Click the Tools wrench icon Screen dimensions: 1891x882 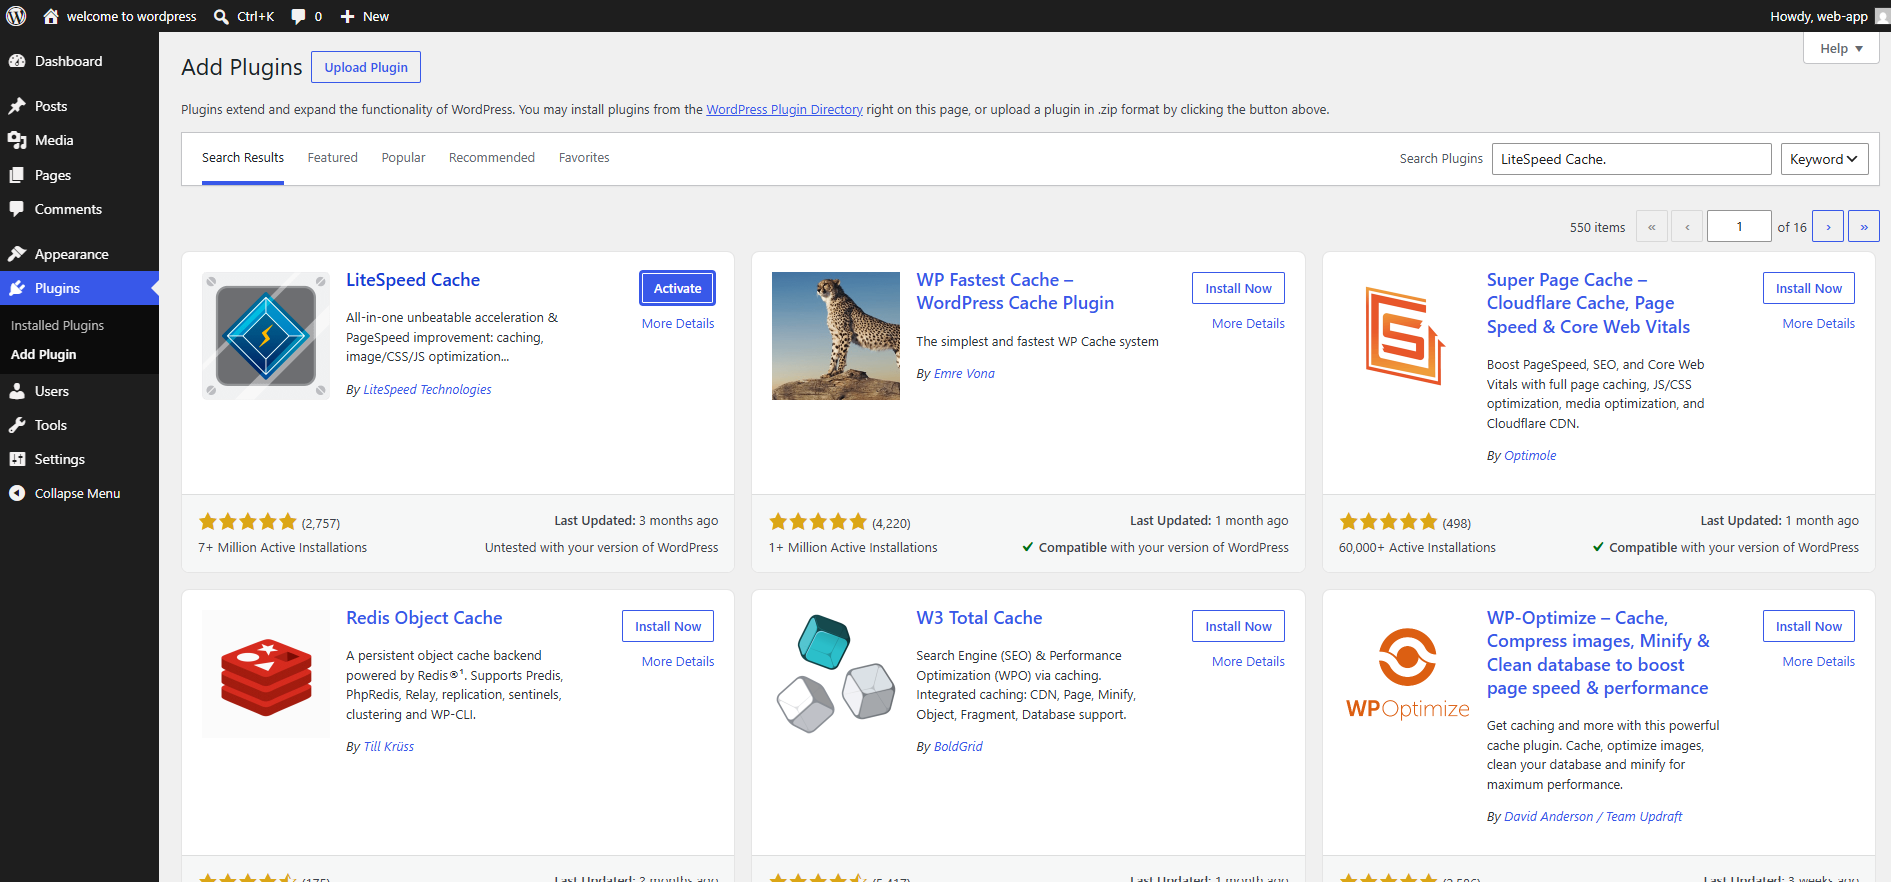17,425
